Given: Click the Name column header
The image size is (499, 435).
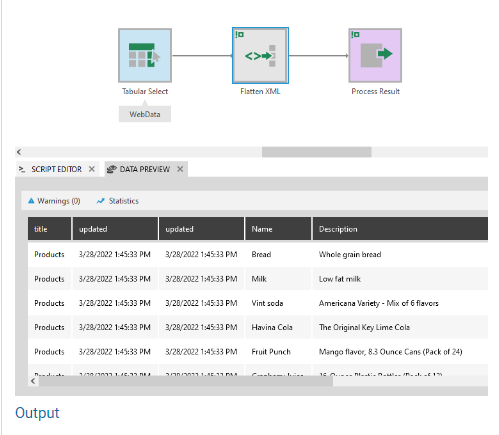Looking at the screenshot, I should [x=278, y=229].
